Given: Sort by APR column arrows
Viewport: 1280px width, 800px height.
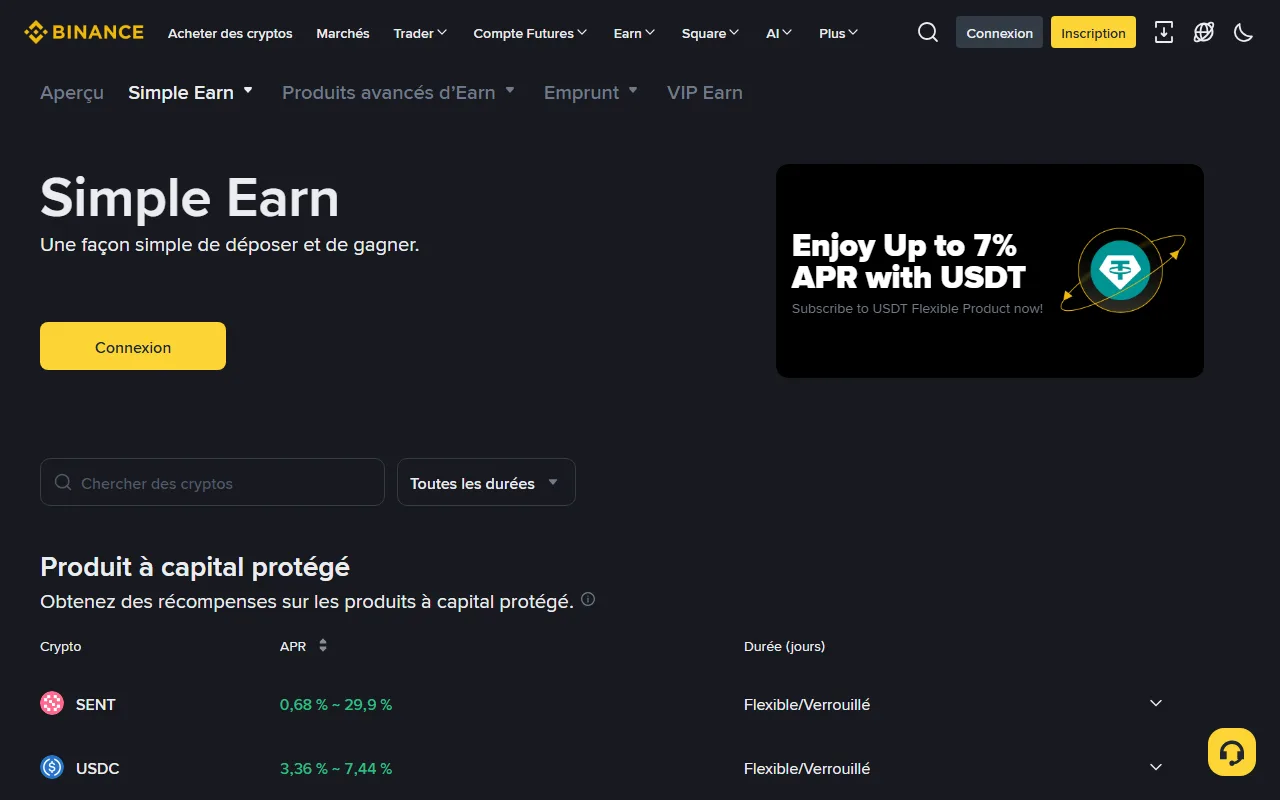Looking at the screenshot, I should (323, 646).
